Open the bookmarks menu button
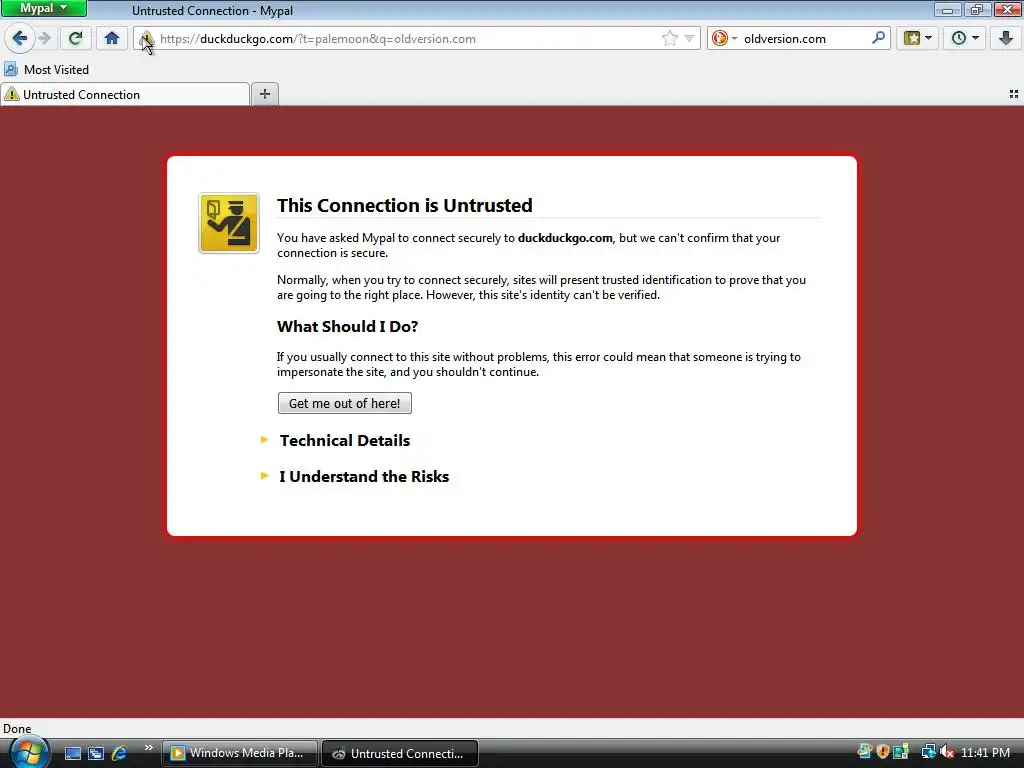This screenshot has height=768, width=1024. point(918,39)
